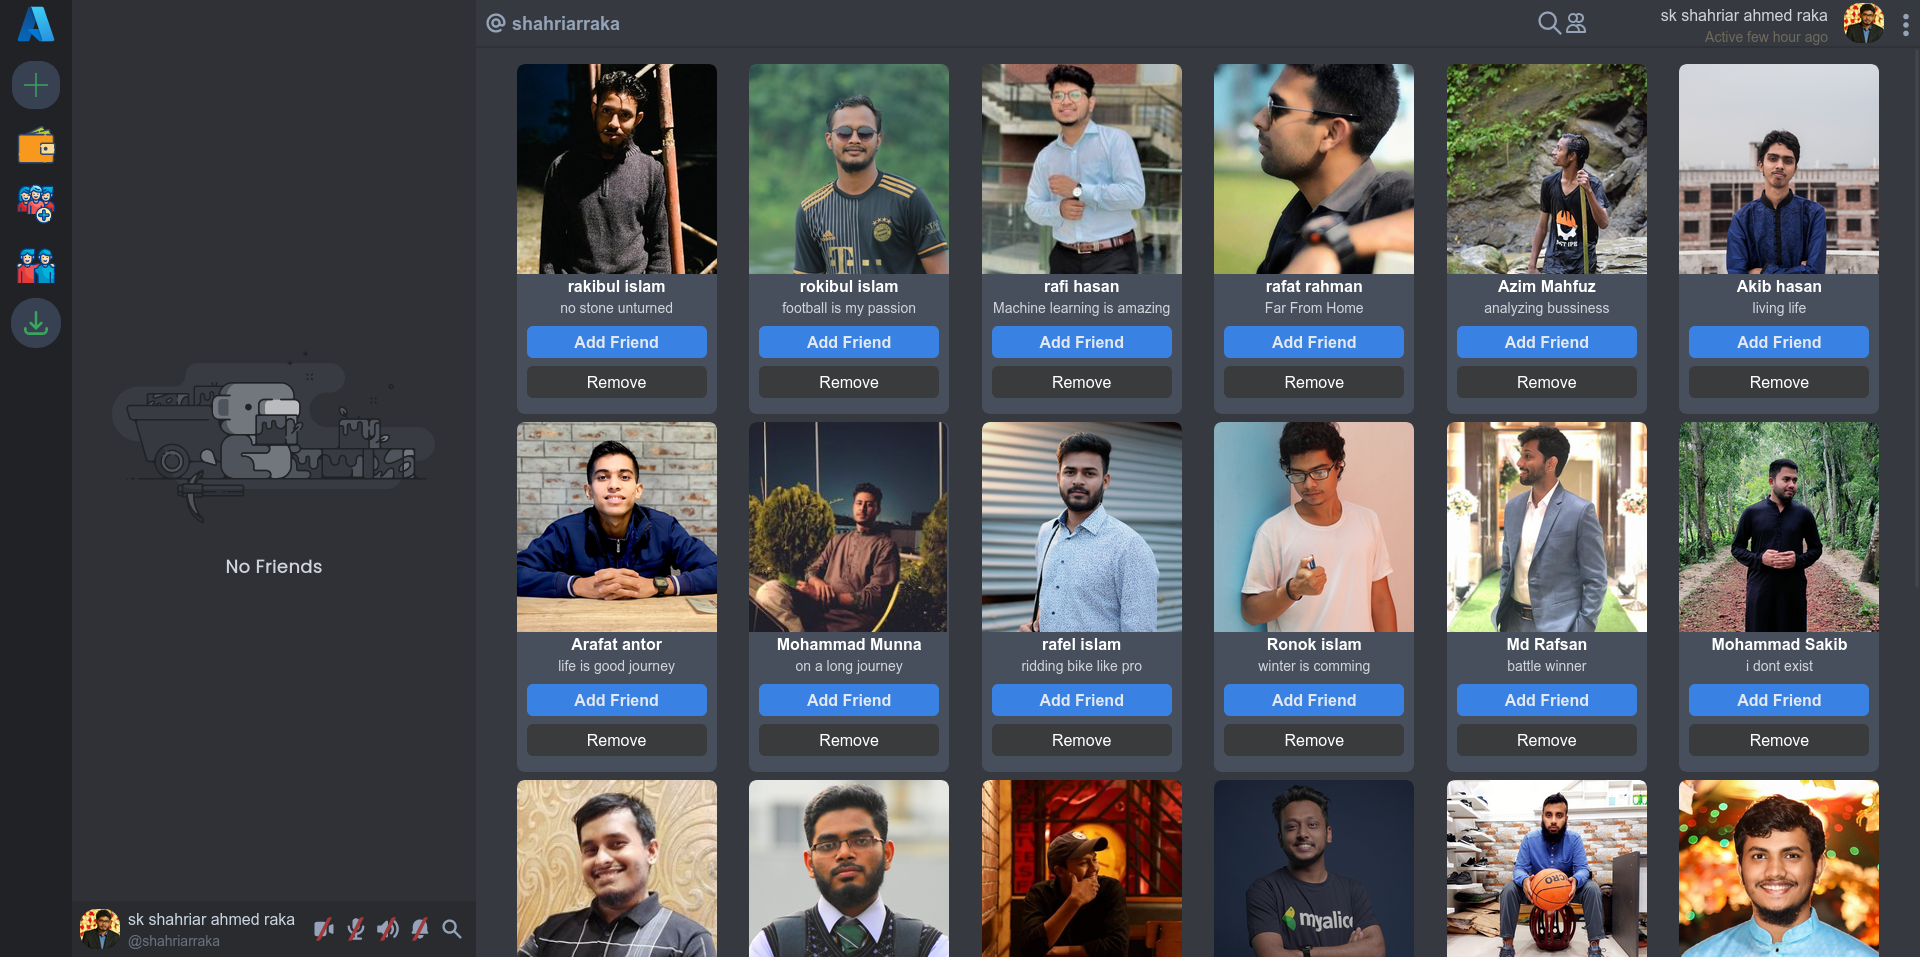This screenshot has height=957, width=1920.
Task: Click the bottom panel search icon
Action: tap(452, 929)
